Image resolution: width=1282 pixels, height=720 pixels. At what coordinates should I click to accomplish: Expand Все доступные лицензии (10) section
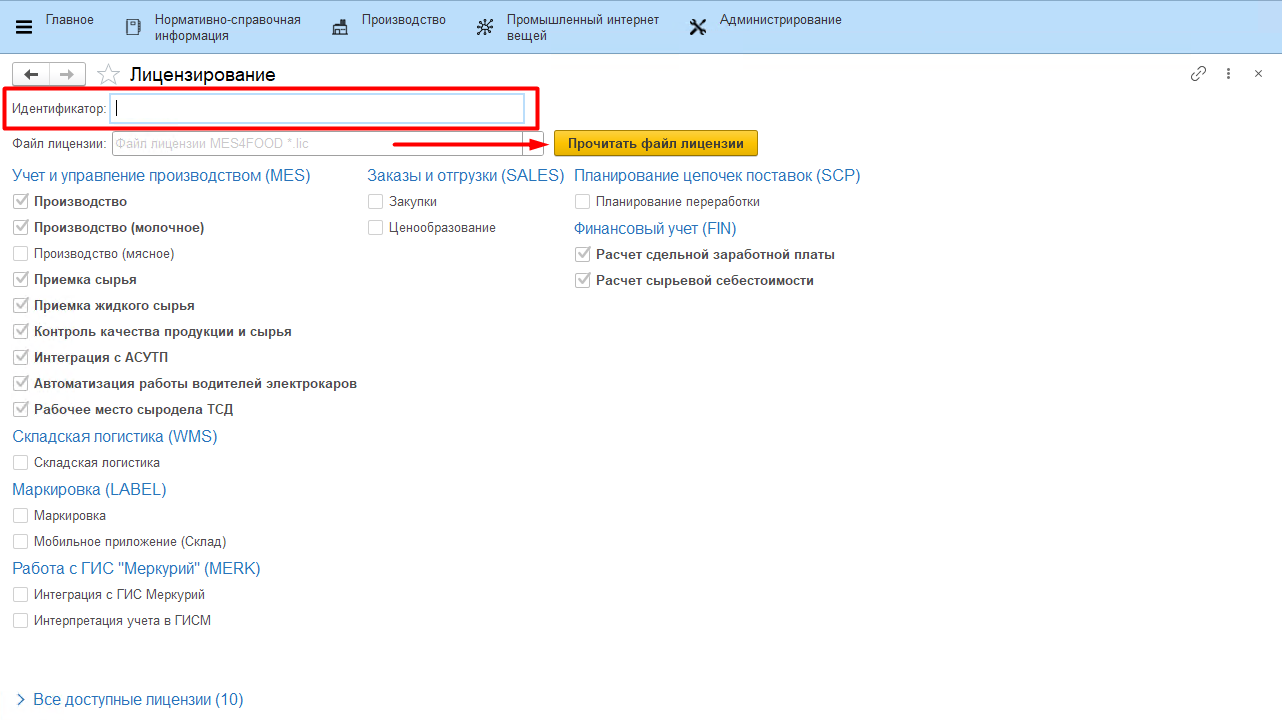click(21, 700)
